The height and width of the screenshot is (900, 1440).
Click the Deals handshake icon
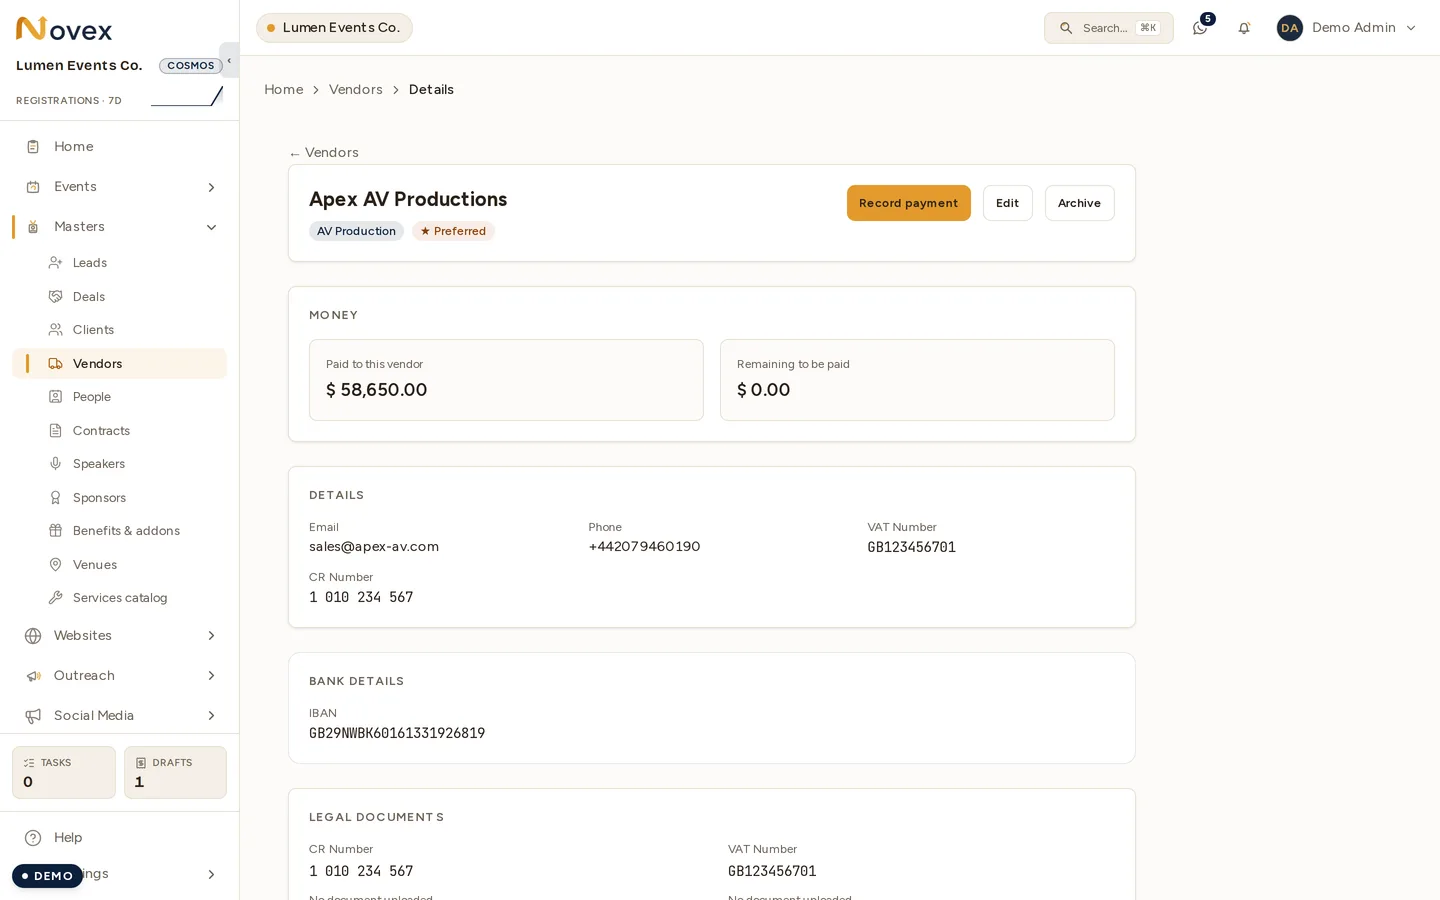[56, 297]
